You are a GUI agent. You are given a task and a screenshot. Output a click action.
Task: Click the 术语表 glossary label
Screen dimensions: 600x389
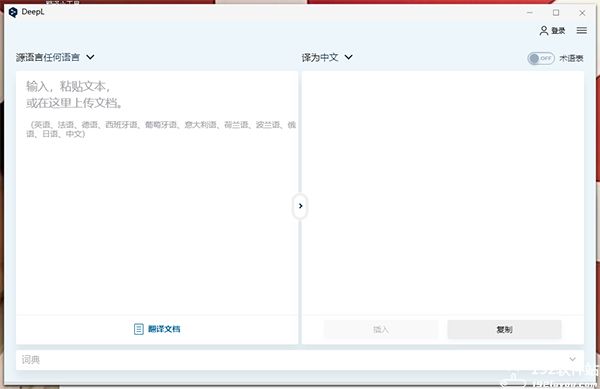coord(571,58)
